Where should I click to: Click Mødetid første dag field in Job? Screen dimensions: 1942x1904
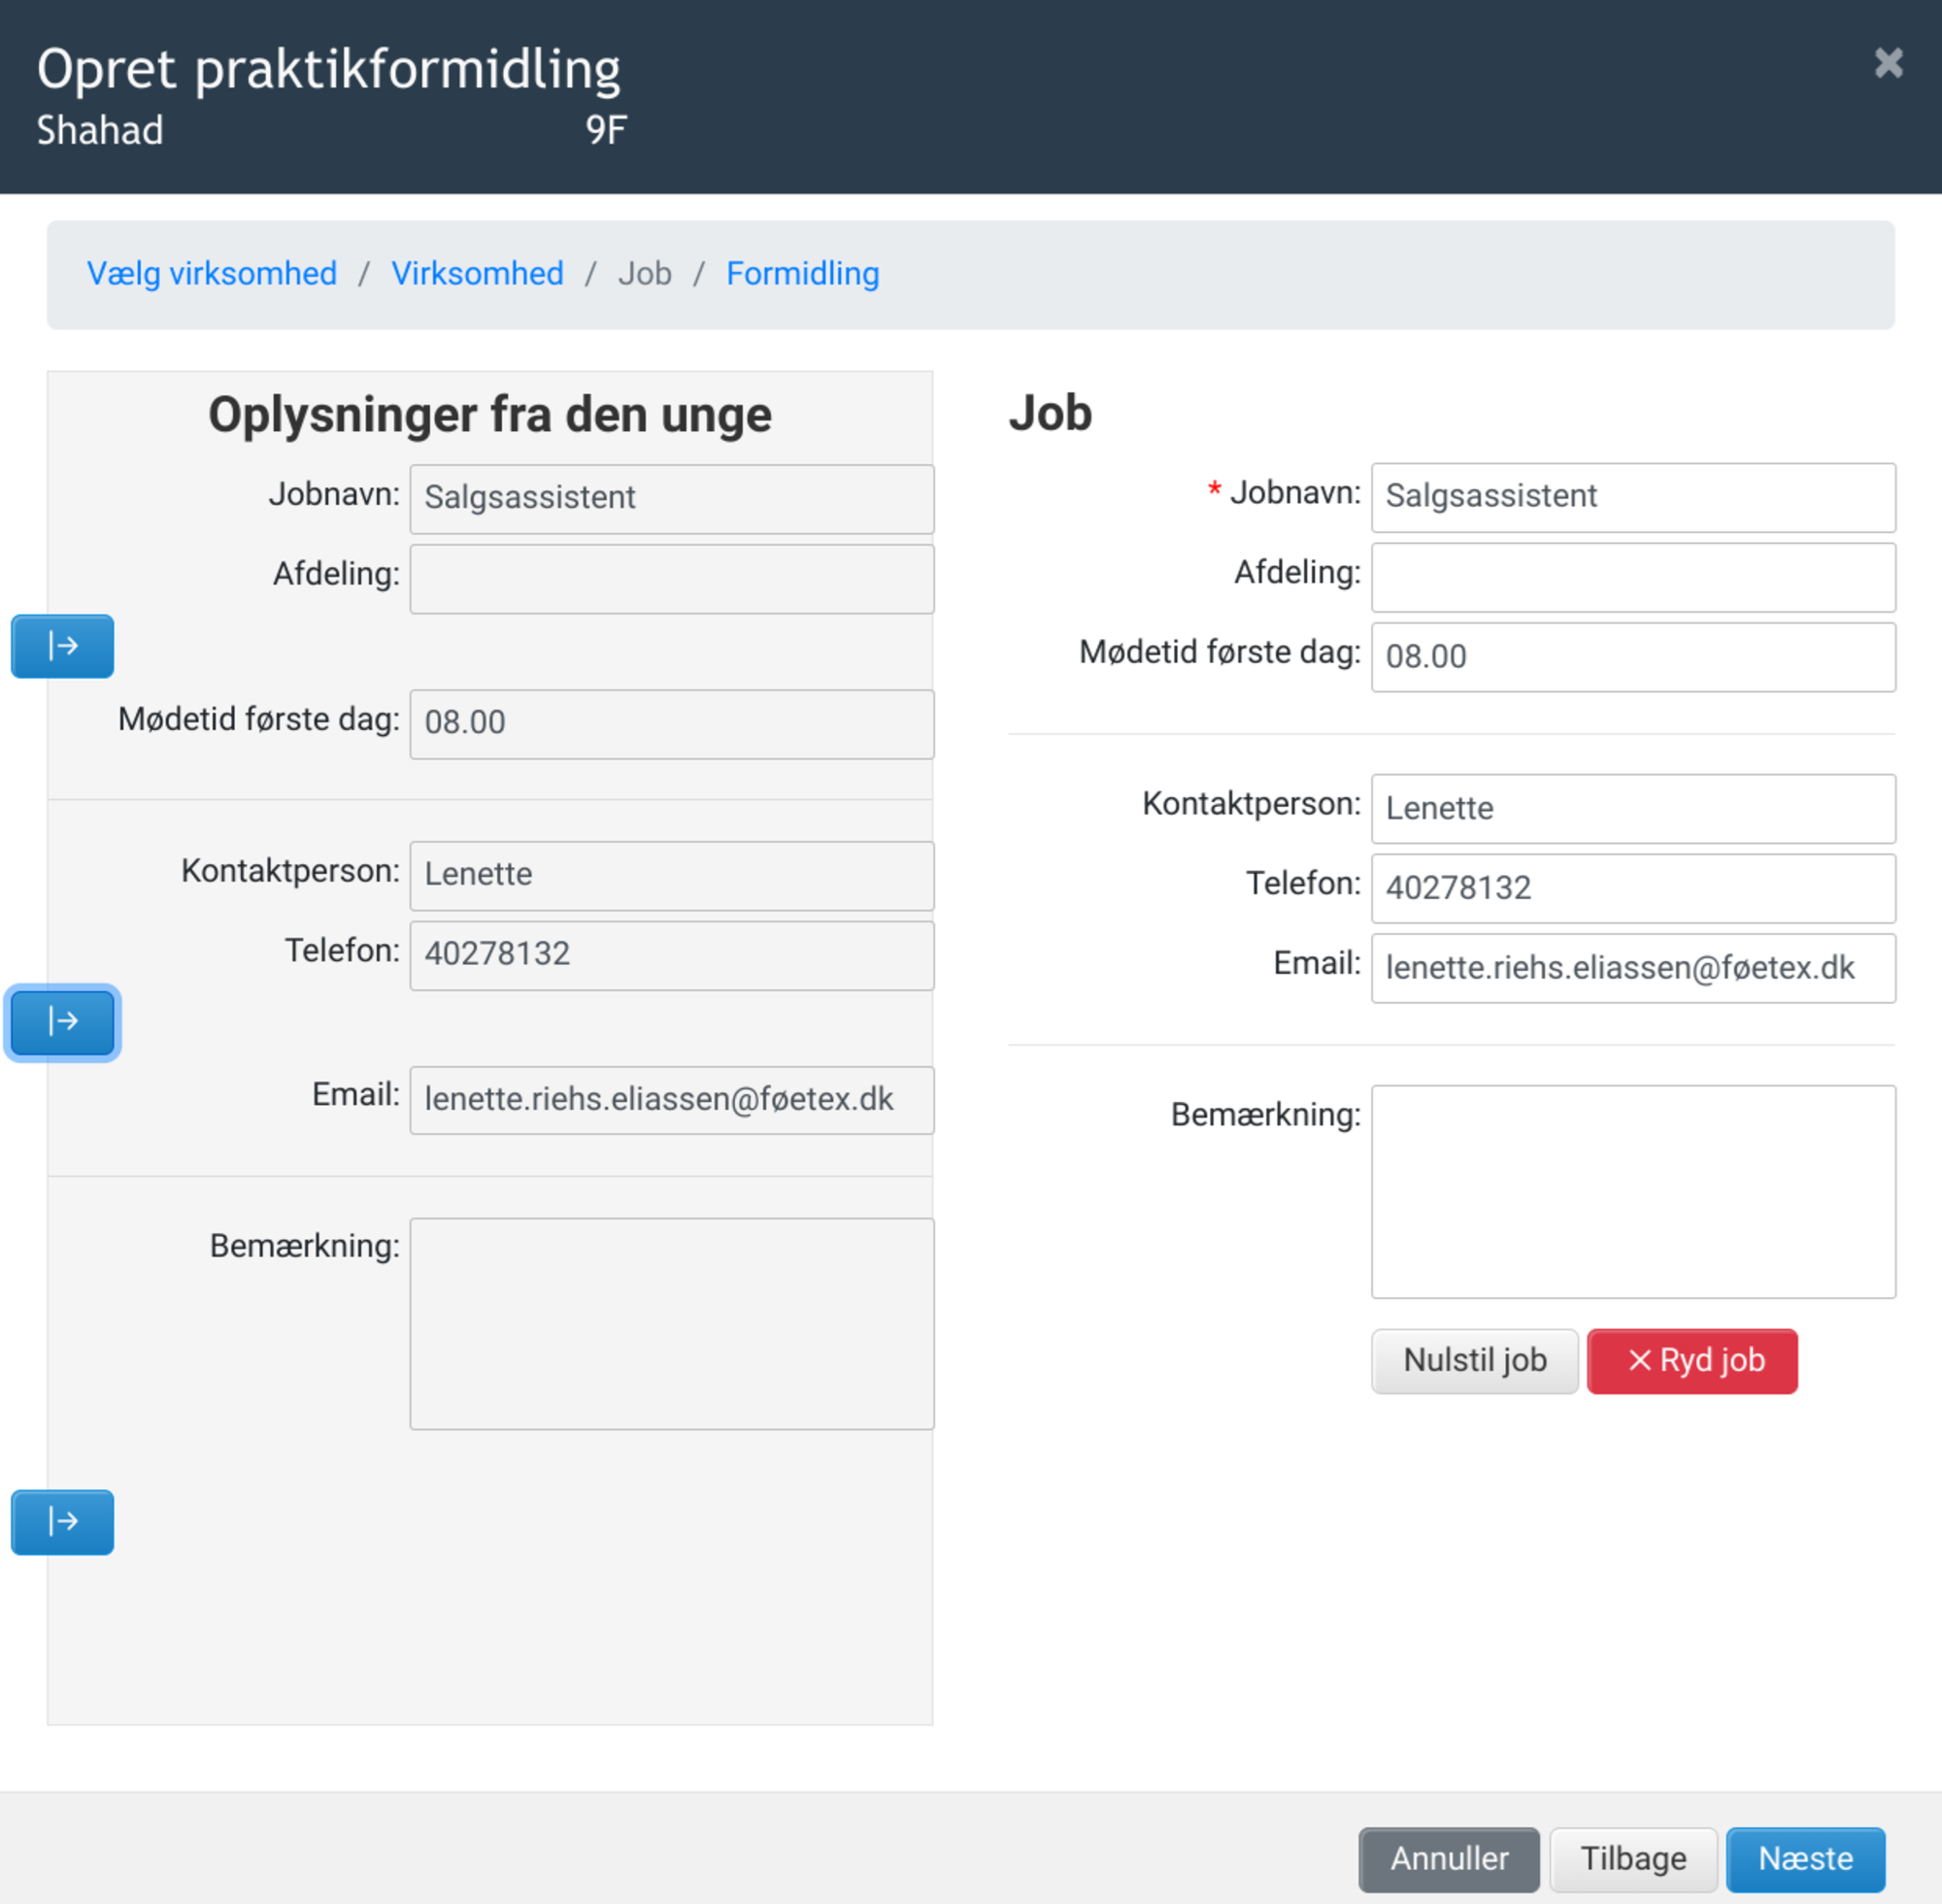[1632, 657]
